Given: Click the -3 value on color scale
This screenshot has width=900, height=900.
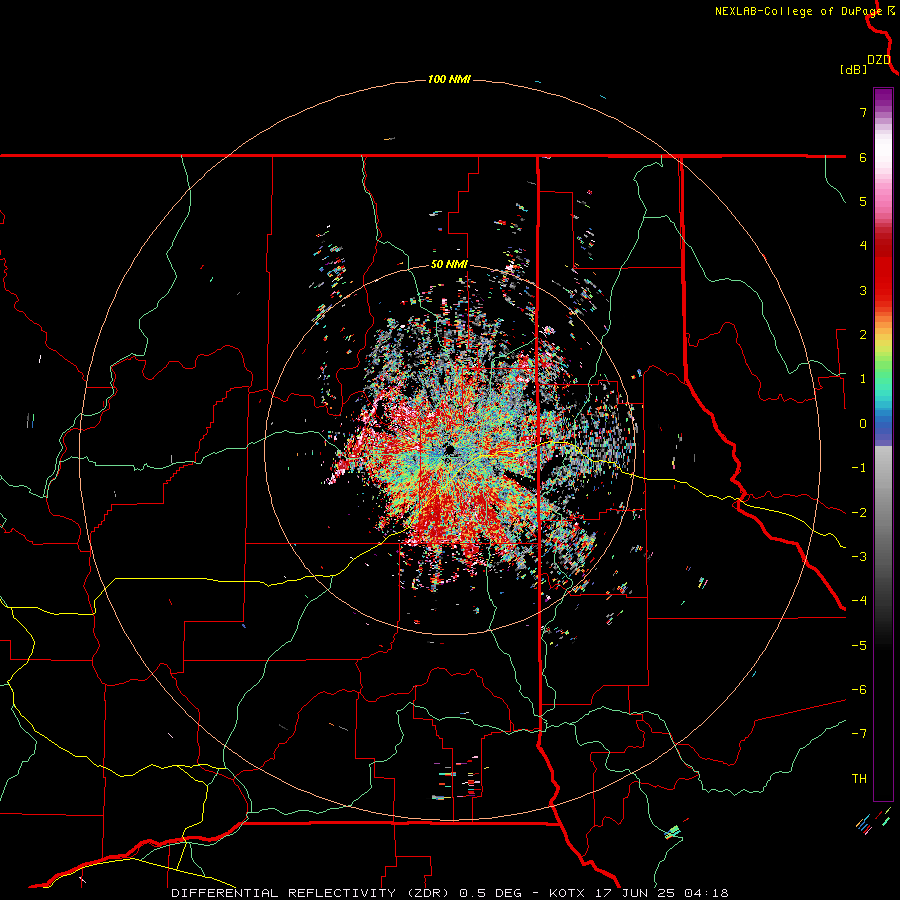Looking at the screenshot, I should coord(859,556).
